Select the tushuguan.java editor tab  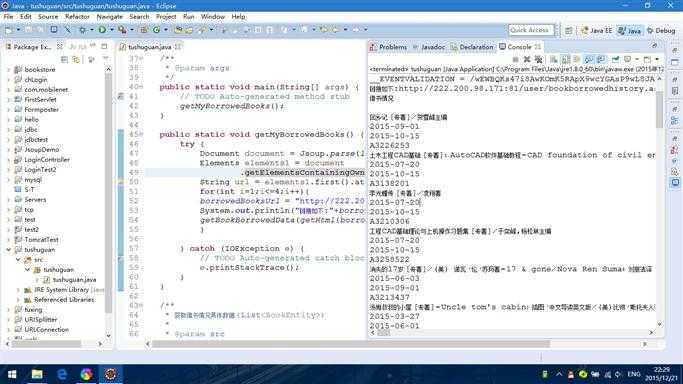(x=149, y=47)
